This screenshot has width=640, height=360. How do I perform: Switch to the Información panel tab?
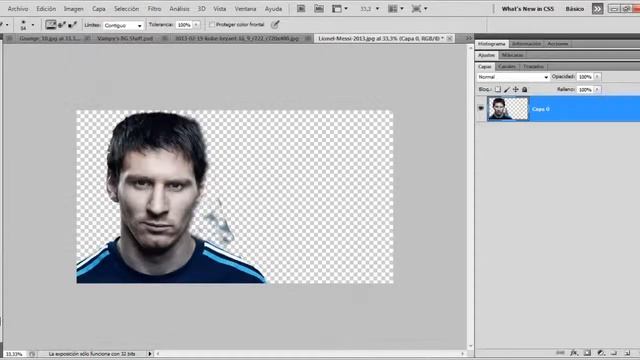click(526, 44)
